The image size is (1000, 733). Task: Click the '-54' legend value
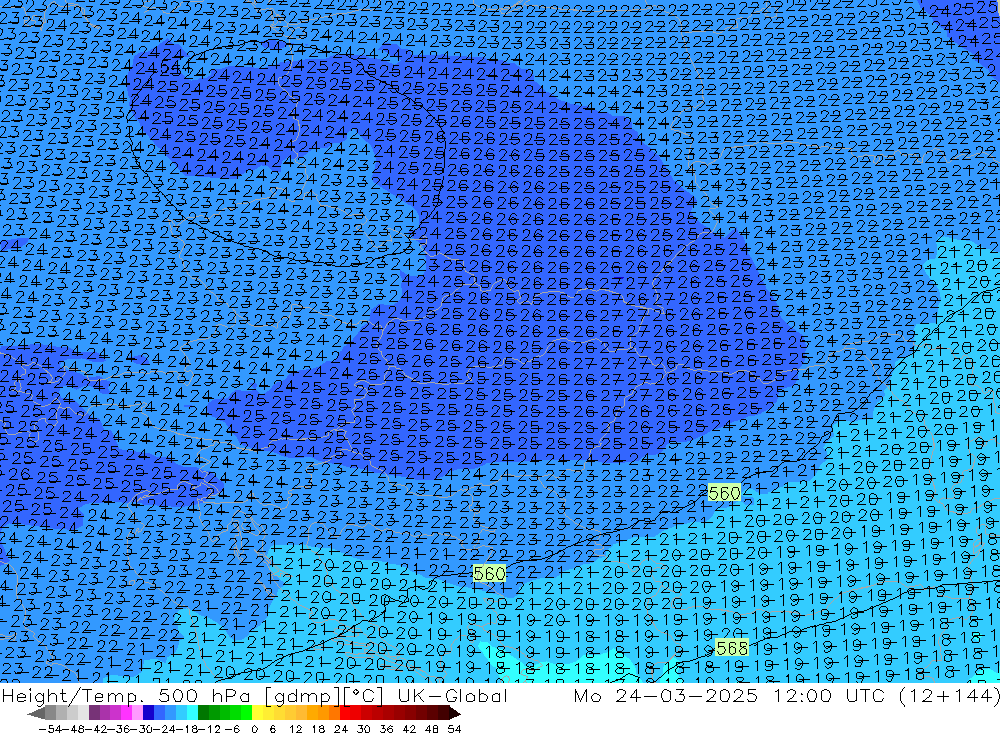(x=48, y=729)
